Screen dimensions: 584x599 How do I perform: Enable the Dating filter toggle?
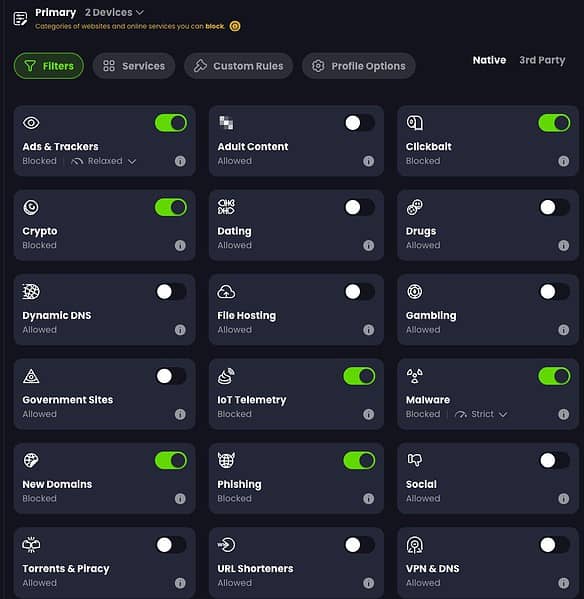coord(359,207)
